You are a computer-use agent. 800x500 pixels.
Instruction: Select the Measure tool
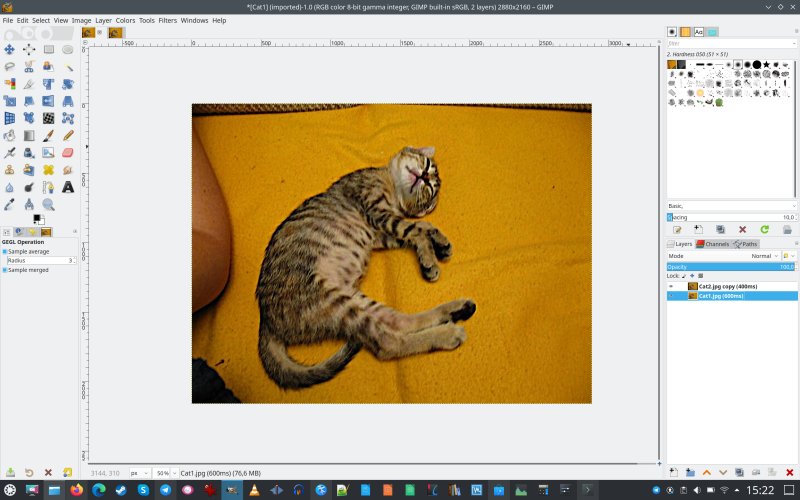pos(29,205)
